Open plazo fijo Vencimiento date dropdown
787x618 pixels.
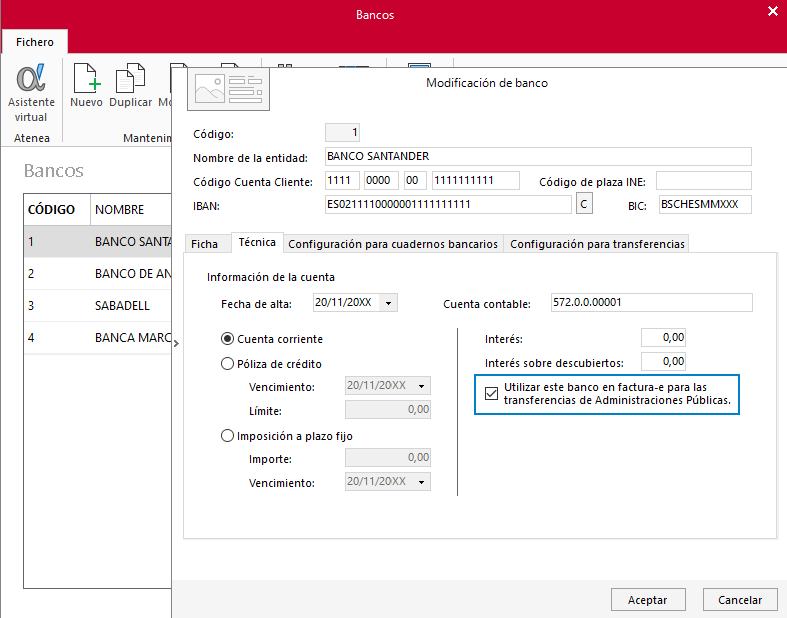pyautogui.click(x=422, y=481)
